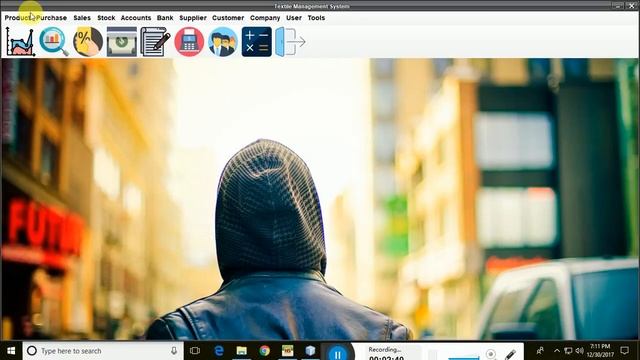The width and height of the screenshot is (640, 360).
Task: Launch Google Chrome from the taskbar
Action: pyautogui.click(x=264, y=351)
